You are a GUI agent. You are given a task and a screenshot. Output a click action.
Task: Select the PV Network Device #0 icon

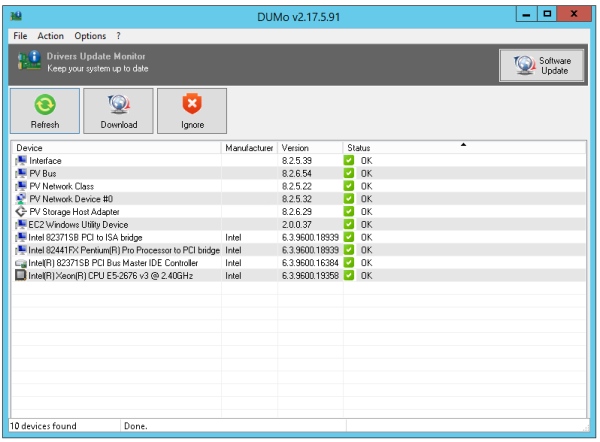coord(21,199)
